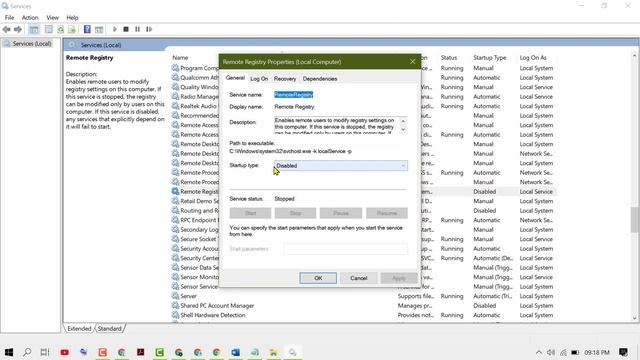Click OK in Remote Registry Properties

pos(318,278)
